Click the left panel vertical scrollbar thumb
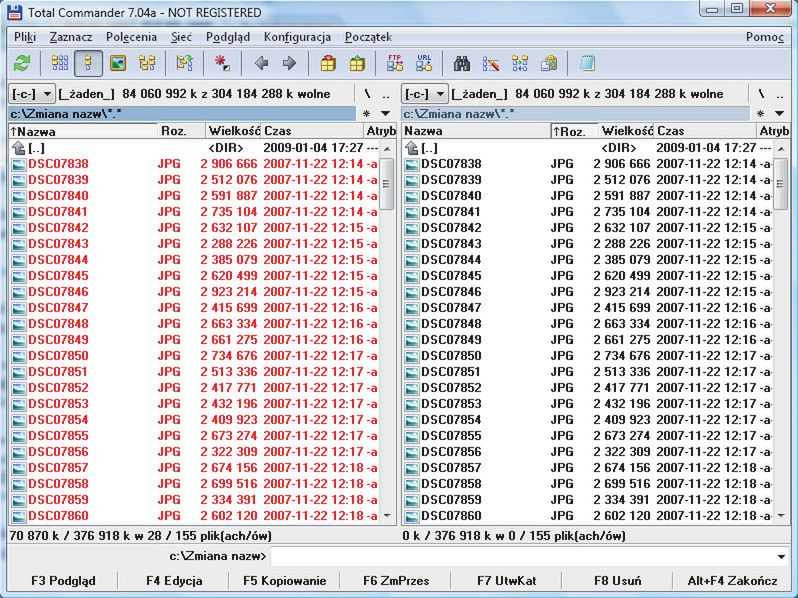The image size is (798, 598). point(387,183)
